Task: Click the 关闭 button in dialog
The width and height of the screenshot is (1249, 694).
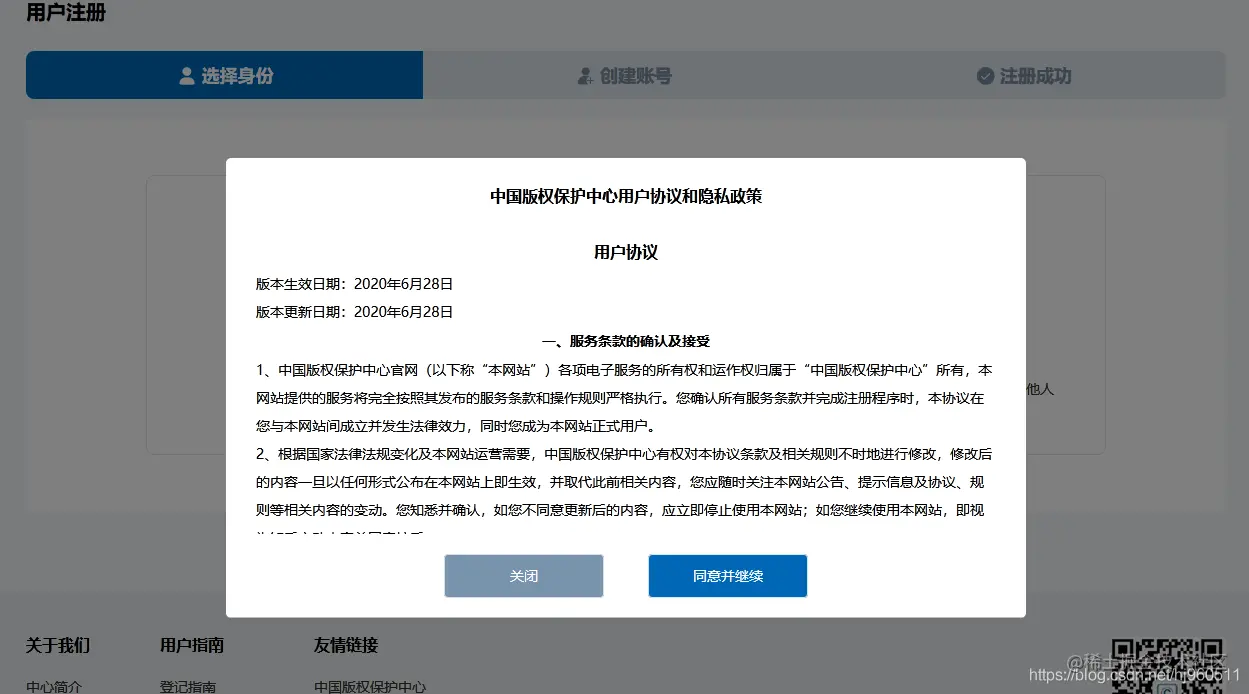Action: tap(524, 576)
